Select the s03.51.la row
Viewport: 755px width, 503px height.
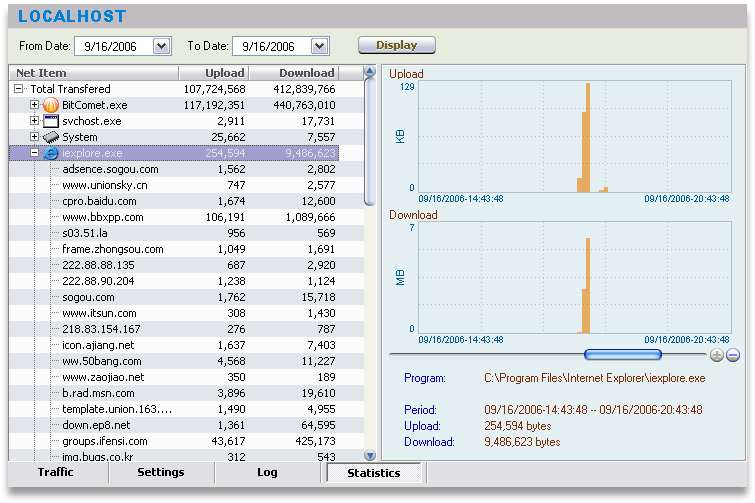pyautogui.click(x=186, y=233)
